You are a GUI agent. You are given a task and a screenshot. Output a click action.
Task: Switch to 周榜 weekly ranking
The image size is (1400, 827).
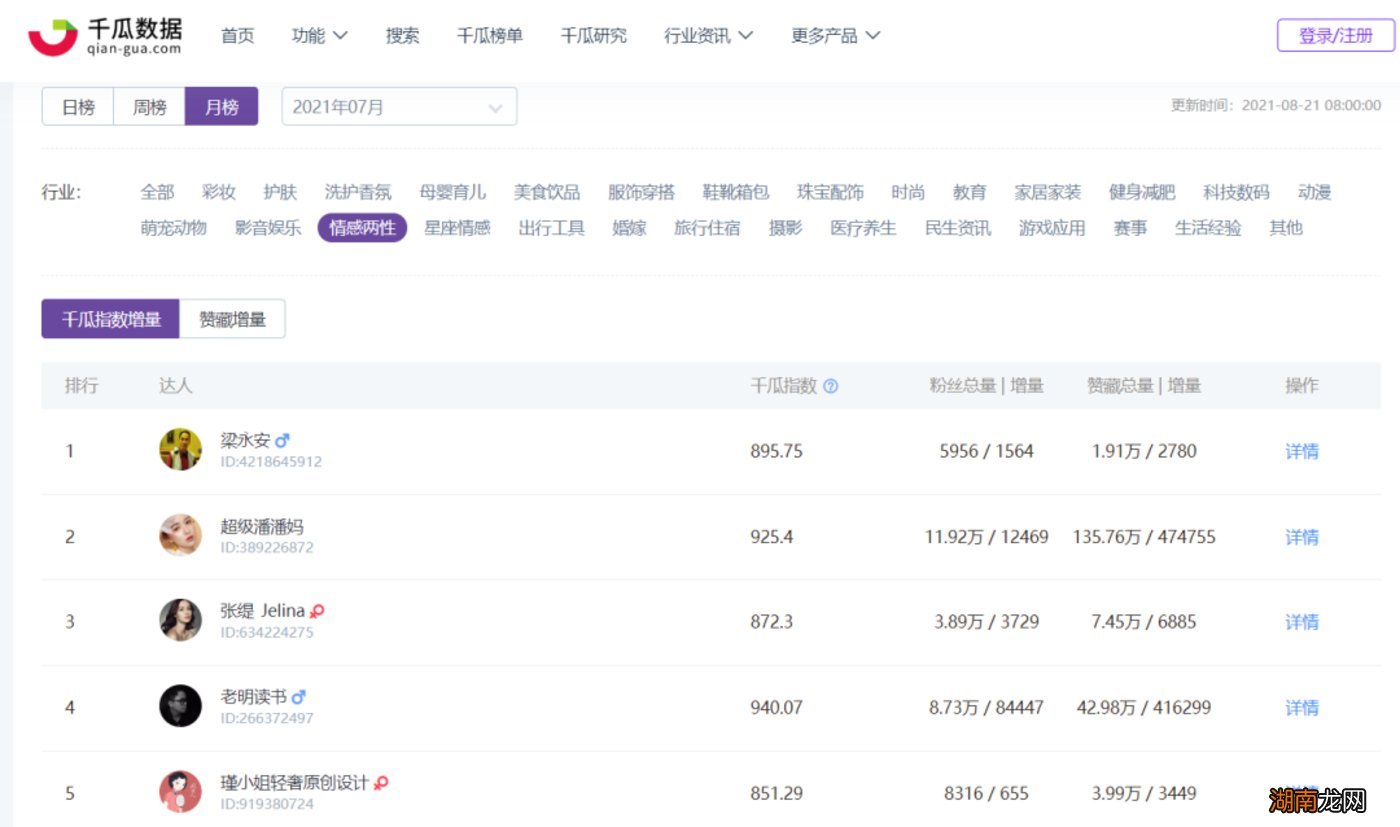(149, 107)
